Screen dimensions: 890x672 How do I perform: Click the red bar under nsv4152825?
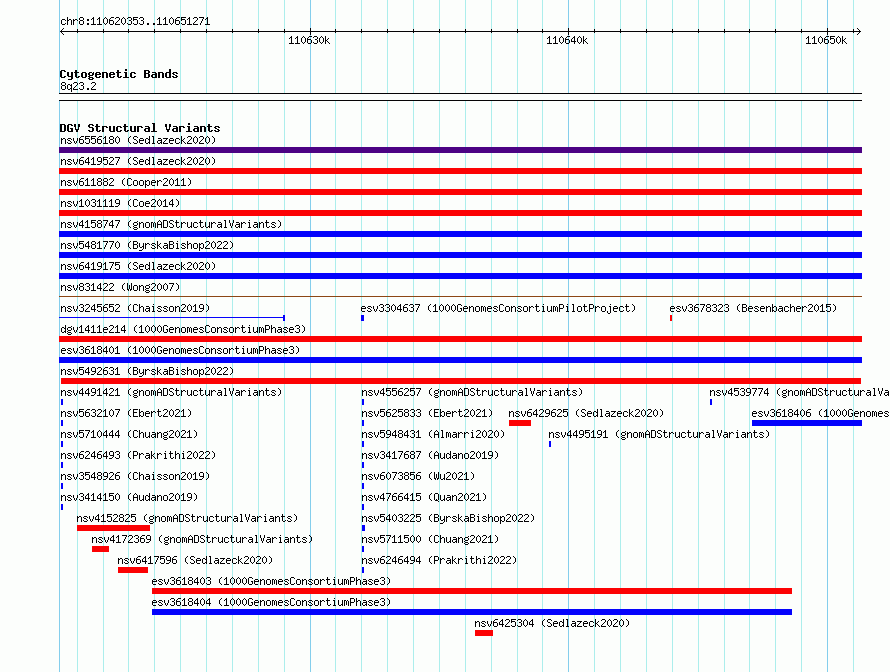114,528
